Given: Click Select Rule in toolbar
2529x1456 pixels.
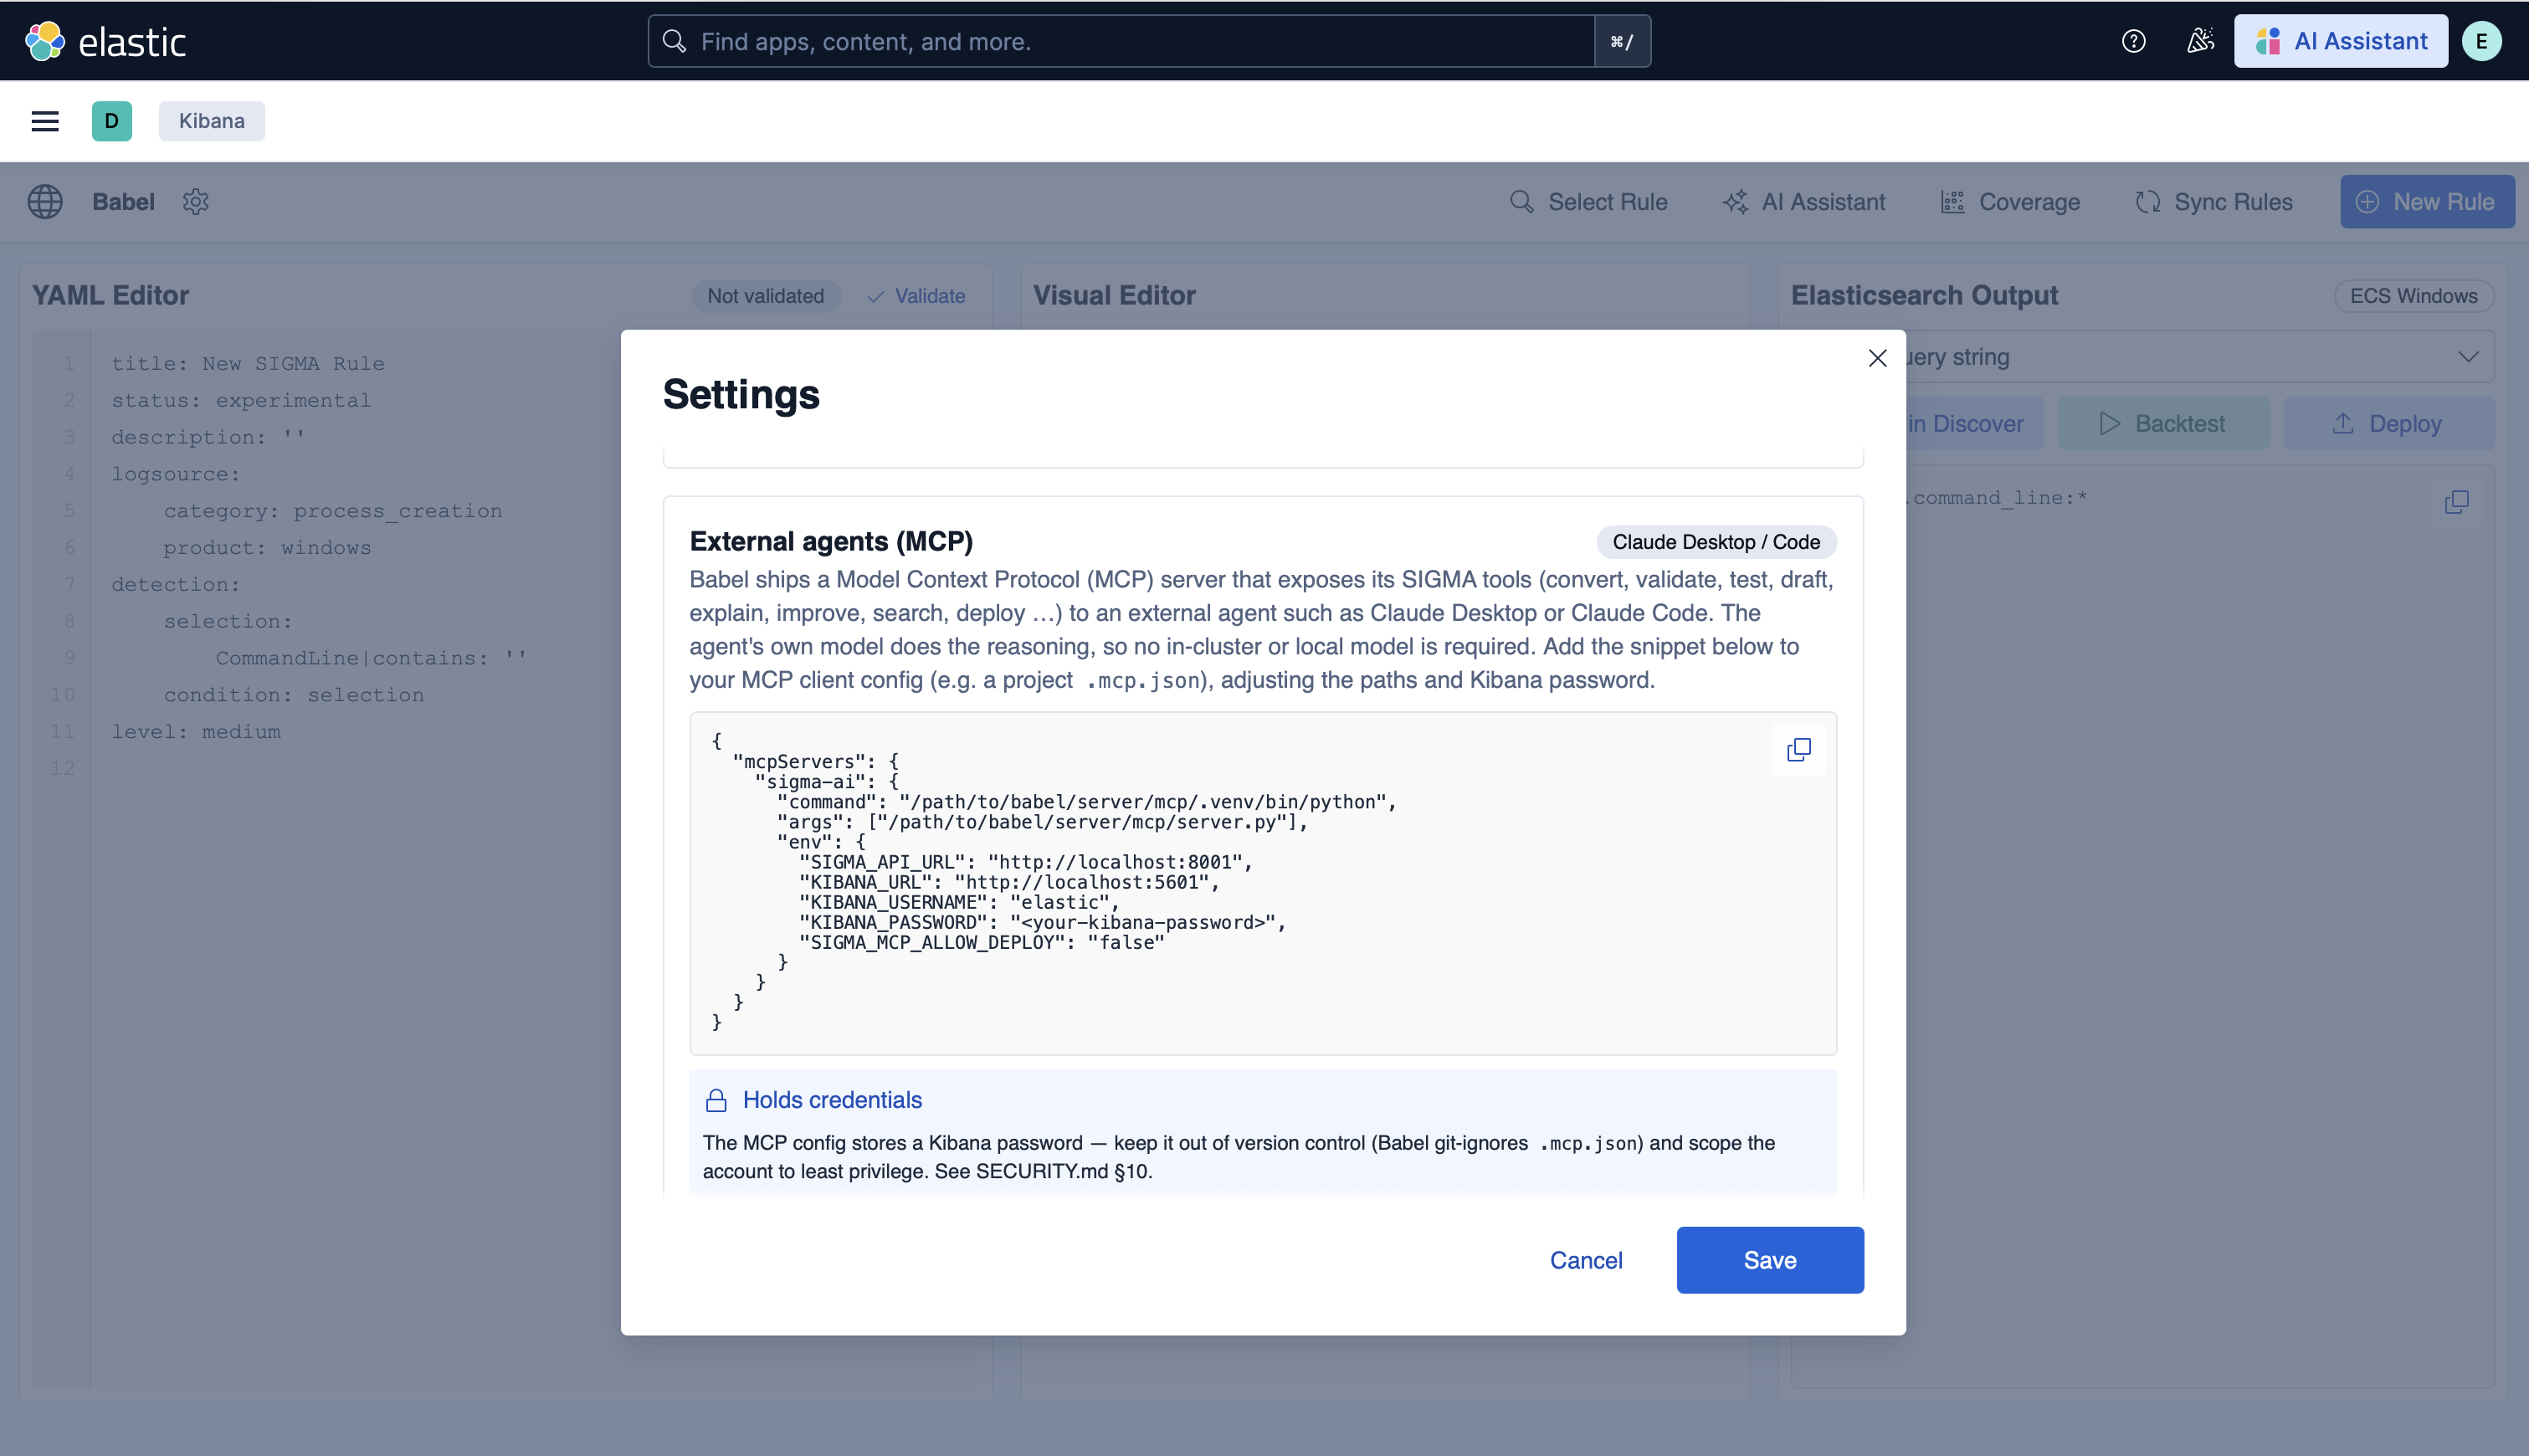Looking at the screenshot, I should pyautogui.click(x=1588, y=202).
